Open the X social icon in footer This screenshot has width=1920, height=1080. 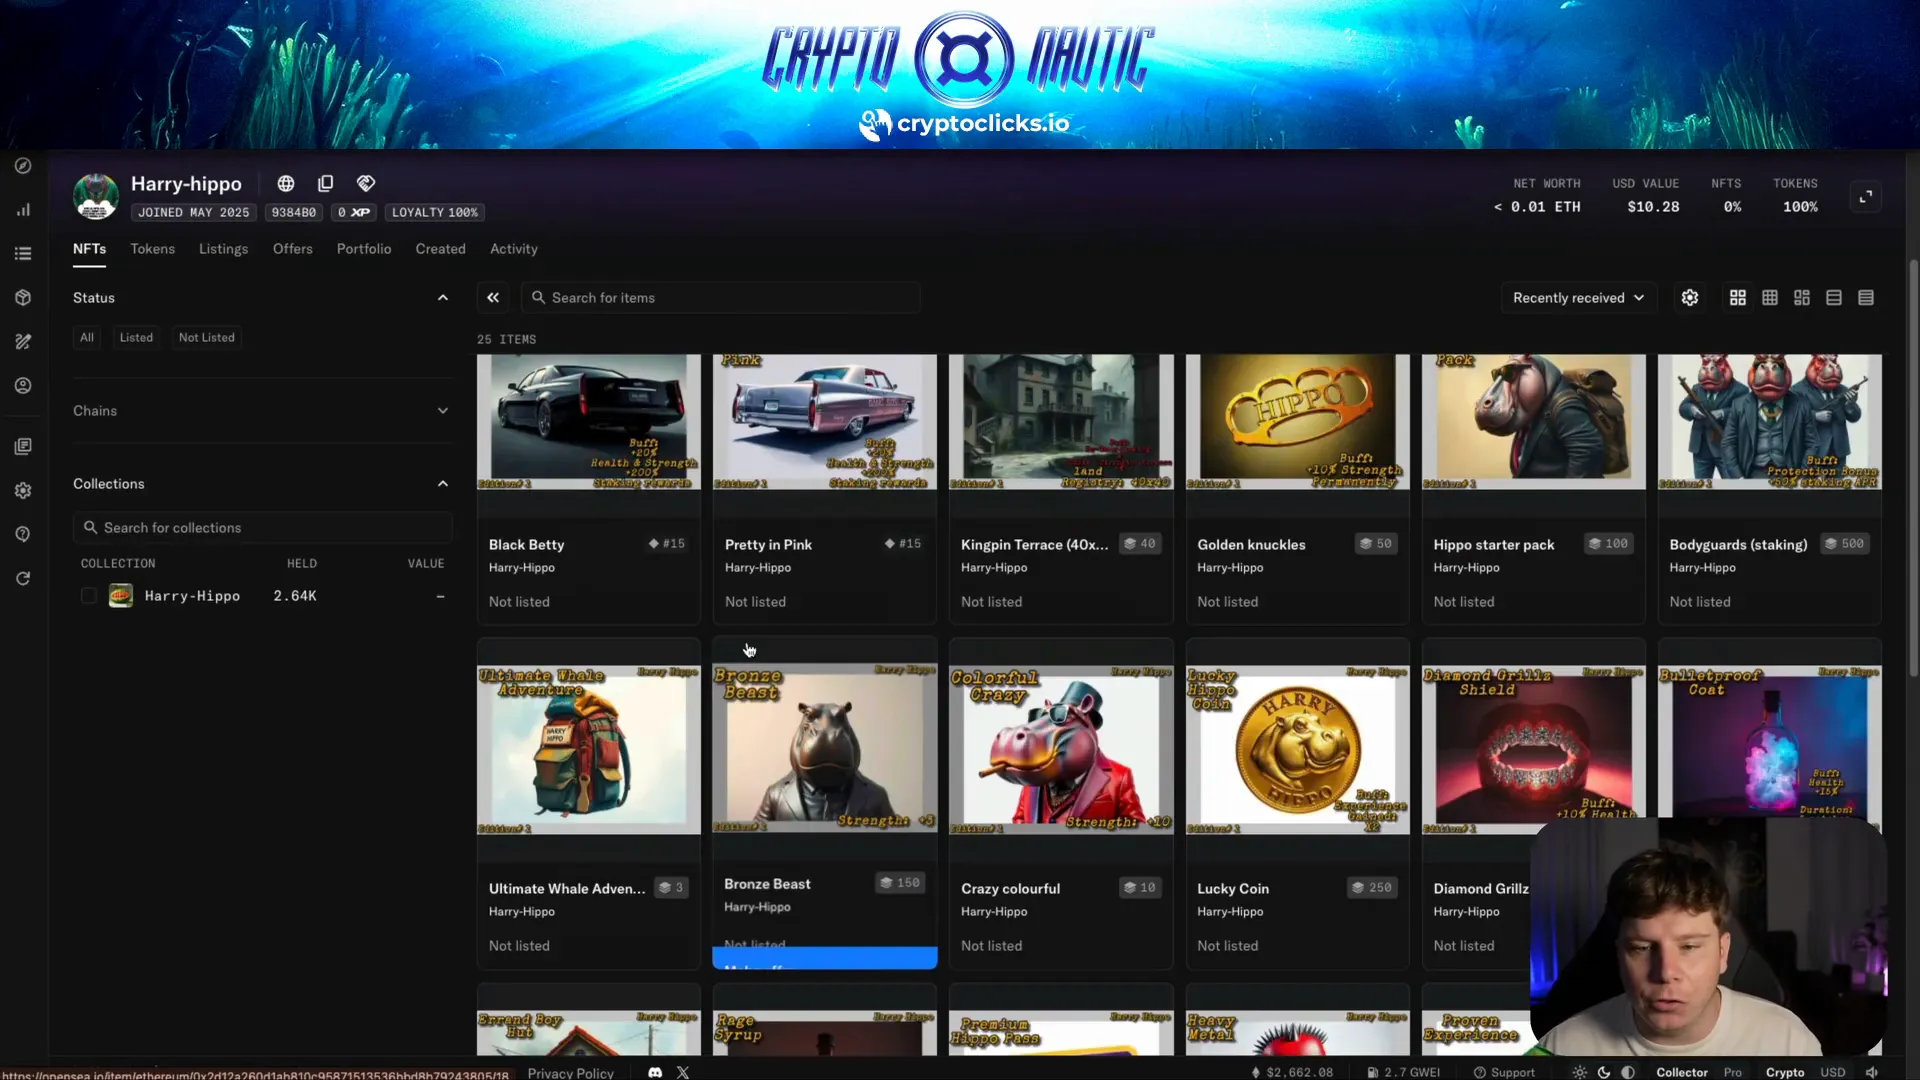(x=683, y=1072)
